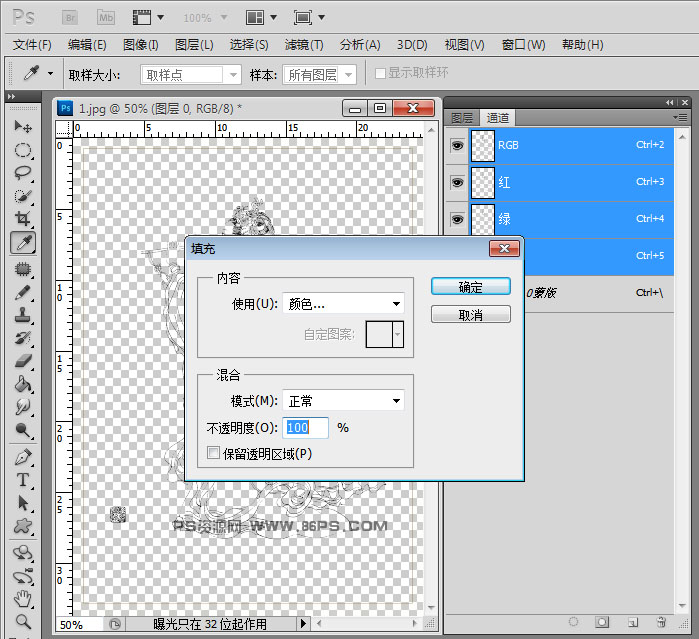The width and height of the screenshot is (699, 639).
Task: Create new channel icon
Action: click(633, 622)
